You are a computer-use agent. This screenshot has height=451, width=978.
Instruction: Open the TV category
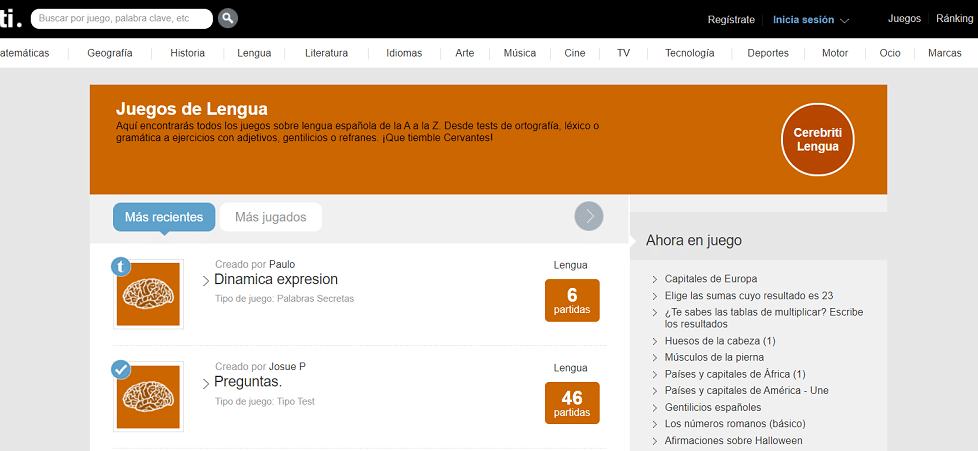(623, 53)
